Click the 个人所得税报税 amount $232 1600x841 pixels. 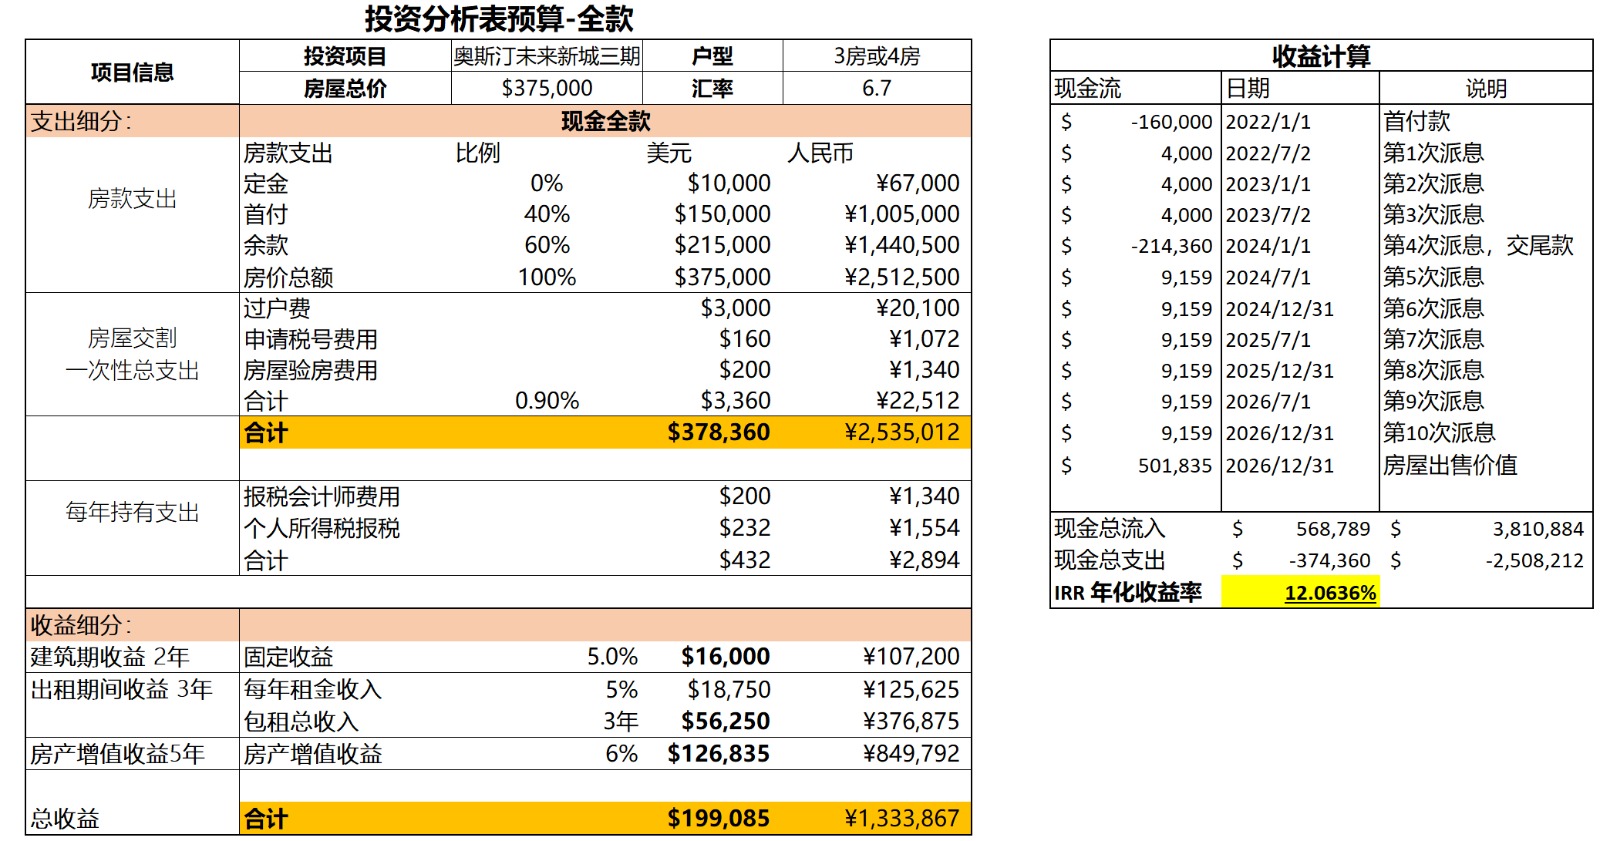click(745, 528)
